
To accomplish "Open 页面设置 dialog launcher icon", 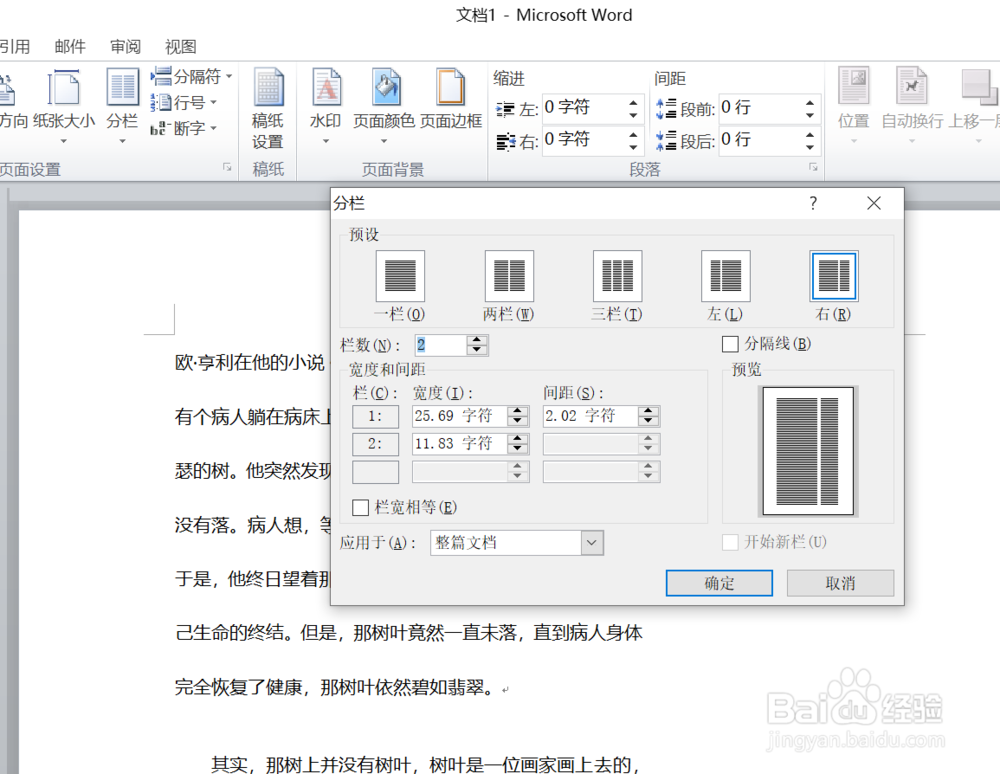I will coord(227,167).
